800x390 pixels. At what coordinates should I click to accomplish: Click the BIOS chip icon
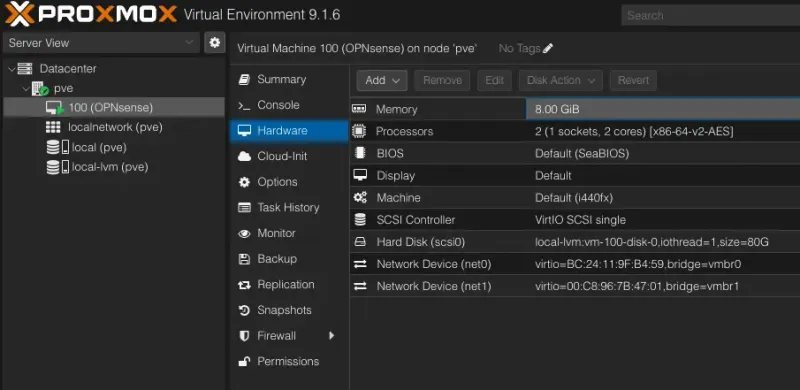(x=360, y=153)
